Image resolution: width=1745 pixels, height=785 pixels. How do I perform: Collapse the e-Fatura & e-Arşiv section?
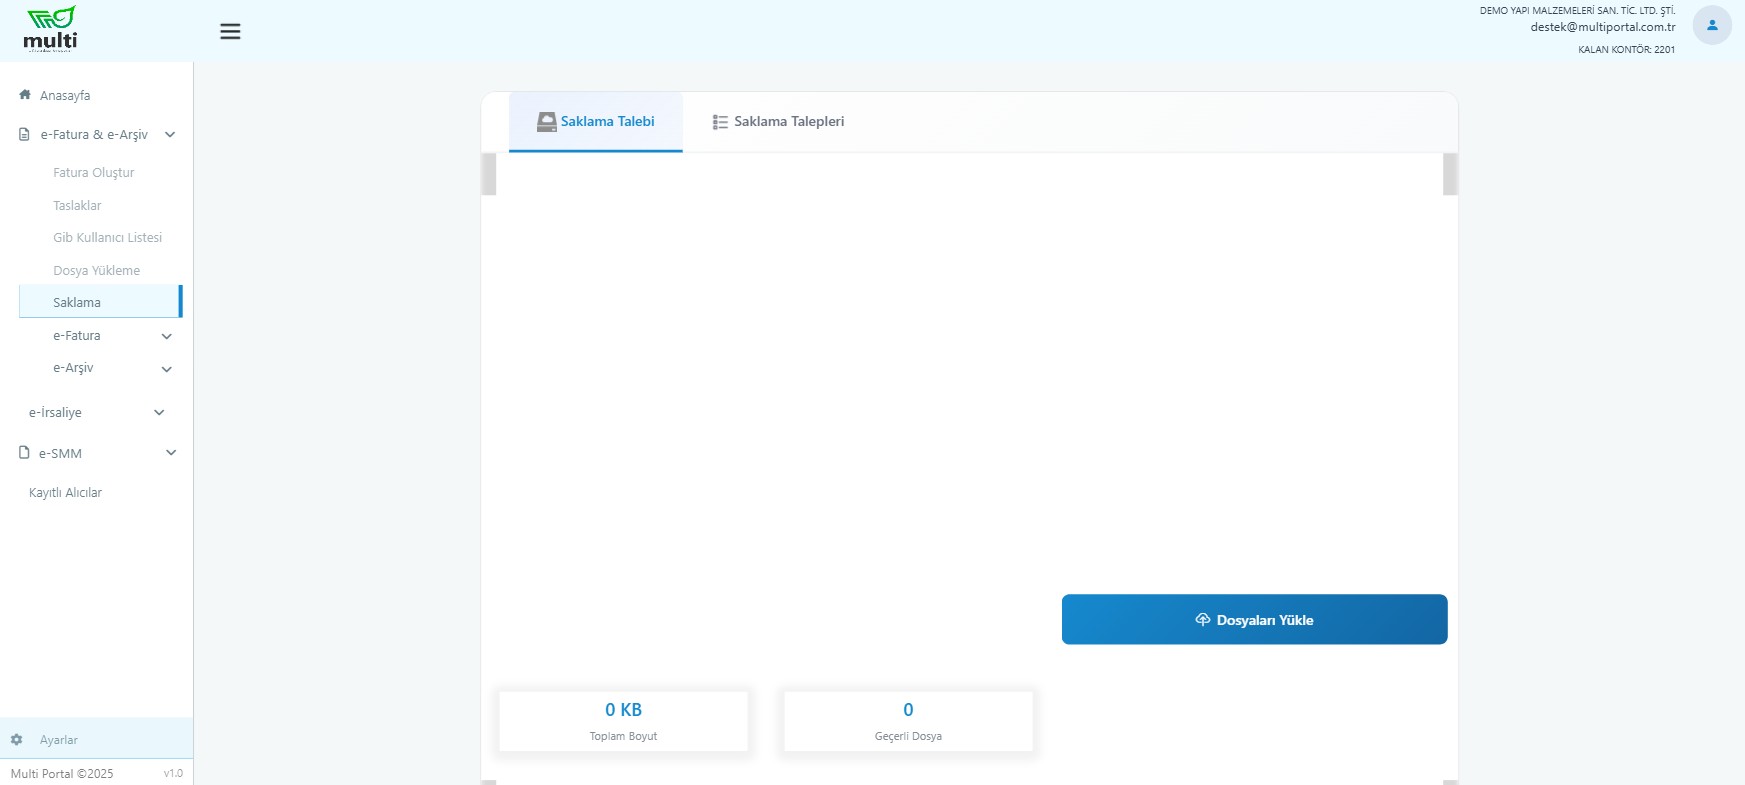(x=170, y=134)
